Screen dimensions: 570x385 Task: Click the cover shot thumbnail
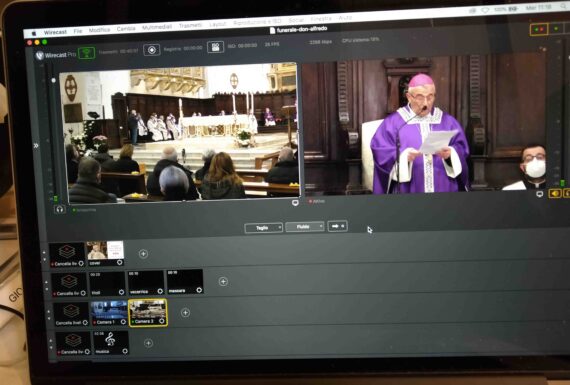coord(105,253)
